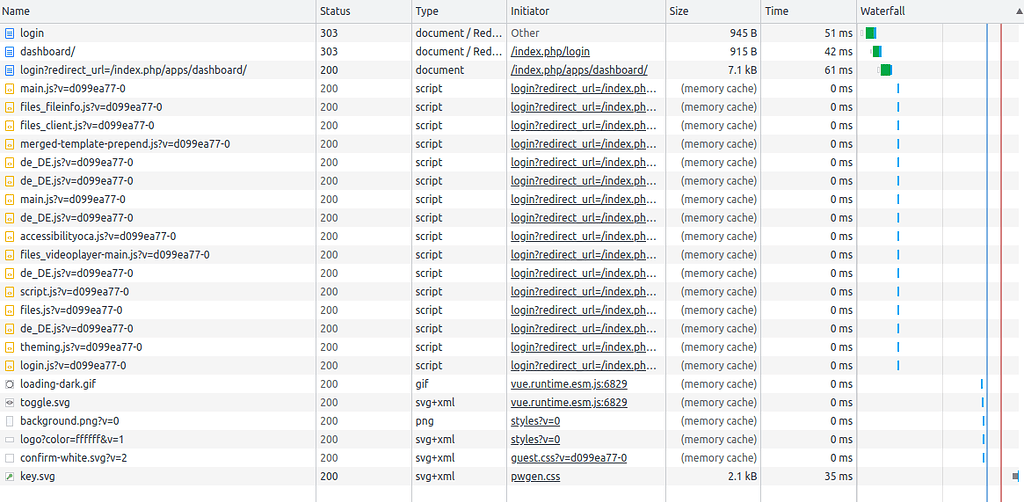This screenshot has height=502, width=1024.
Task: Click the waterfall bar for the login?redirect_url request
Action: pos(886,70)
